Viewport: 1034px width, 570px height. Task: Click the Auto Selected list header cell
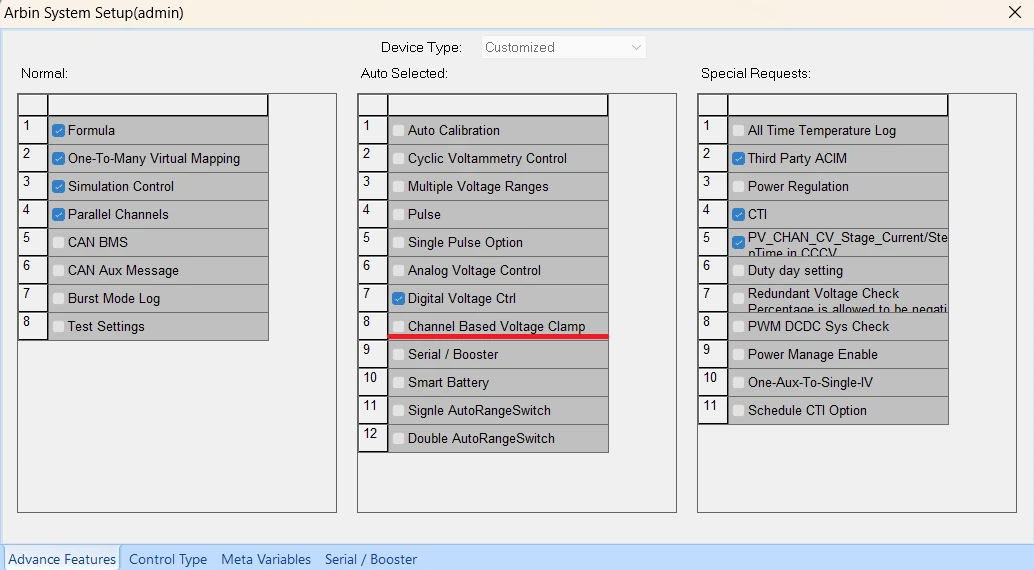point(498,105)
